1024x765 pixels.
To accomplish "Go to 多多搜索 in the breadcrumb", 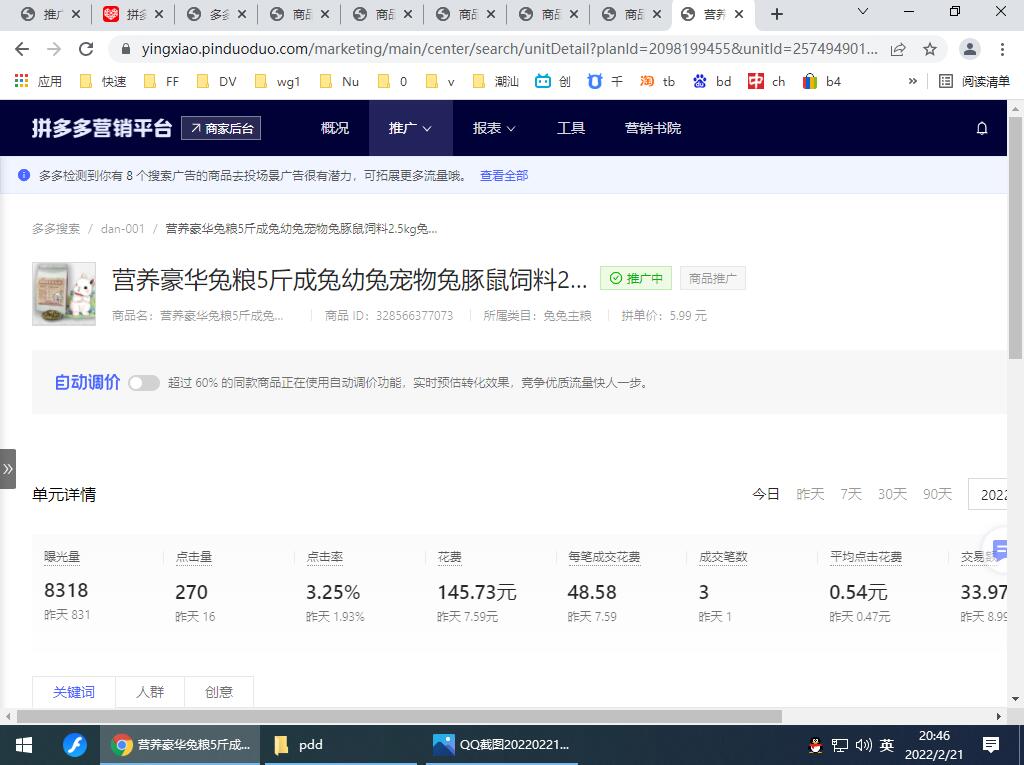I will pyautogui.click(x=56, y=229).
